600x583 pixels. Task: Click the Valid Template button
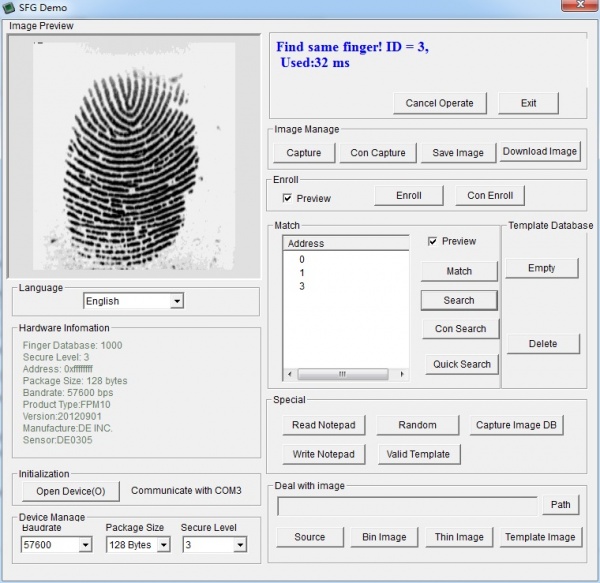click(419, 454)
